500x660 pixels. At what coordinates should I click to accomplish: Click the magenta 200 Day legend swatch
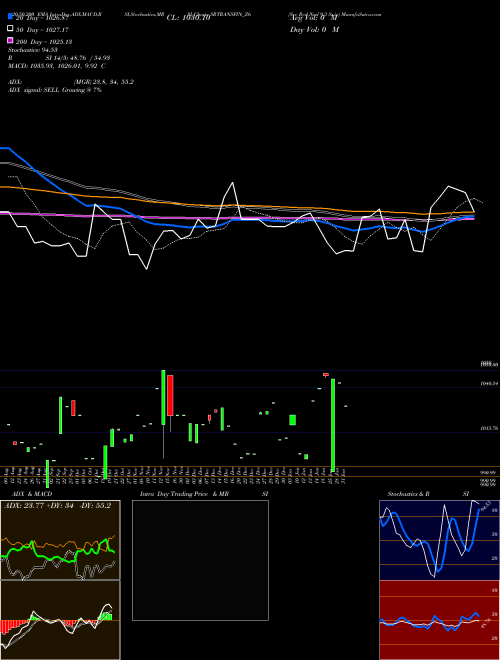tap(10, 40)
